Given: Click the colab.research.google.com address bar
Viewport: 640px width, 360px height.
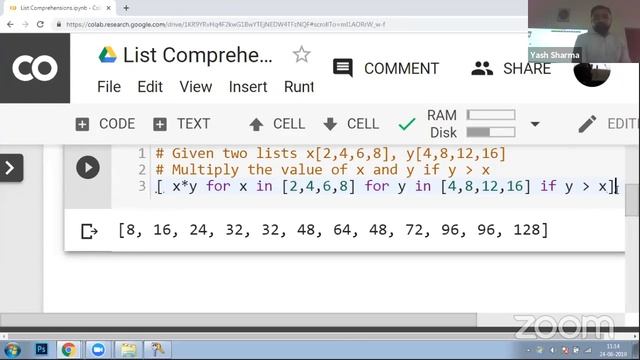Looking at the screenshot, I should 226,24.
